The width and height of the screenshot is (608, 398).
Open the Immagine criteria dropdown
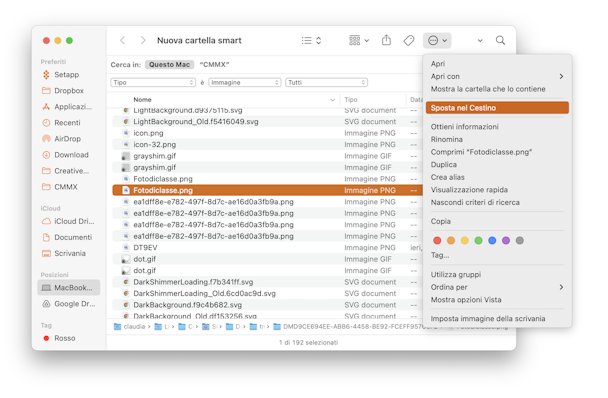pyautogui.click(x=245, y=82)
